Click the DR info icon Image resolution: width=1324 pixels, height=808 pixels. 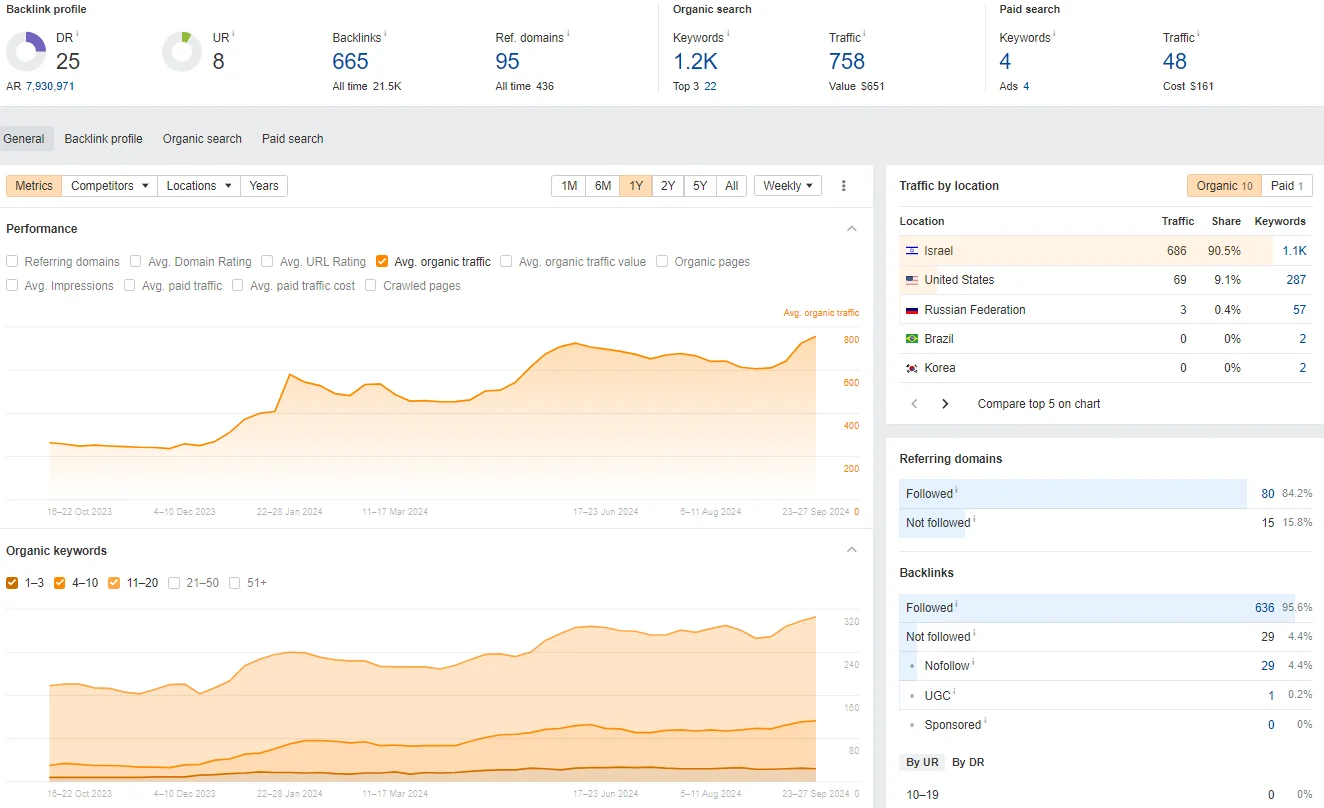pos(77,34)
